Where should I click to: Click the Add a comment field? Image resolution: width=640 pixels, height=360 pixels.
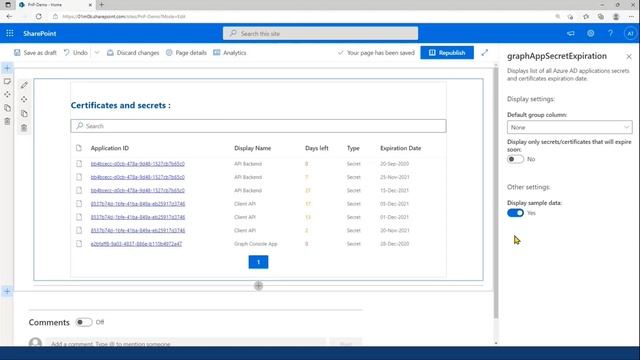click(186, 344)
